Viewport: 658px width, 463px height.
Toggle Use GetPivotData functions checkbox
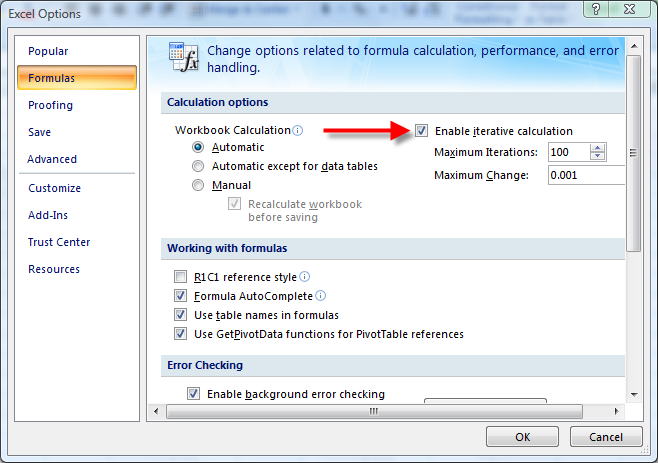180,334
